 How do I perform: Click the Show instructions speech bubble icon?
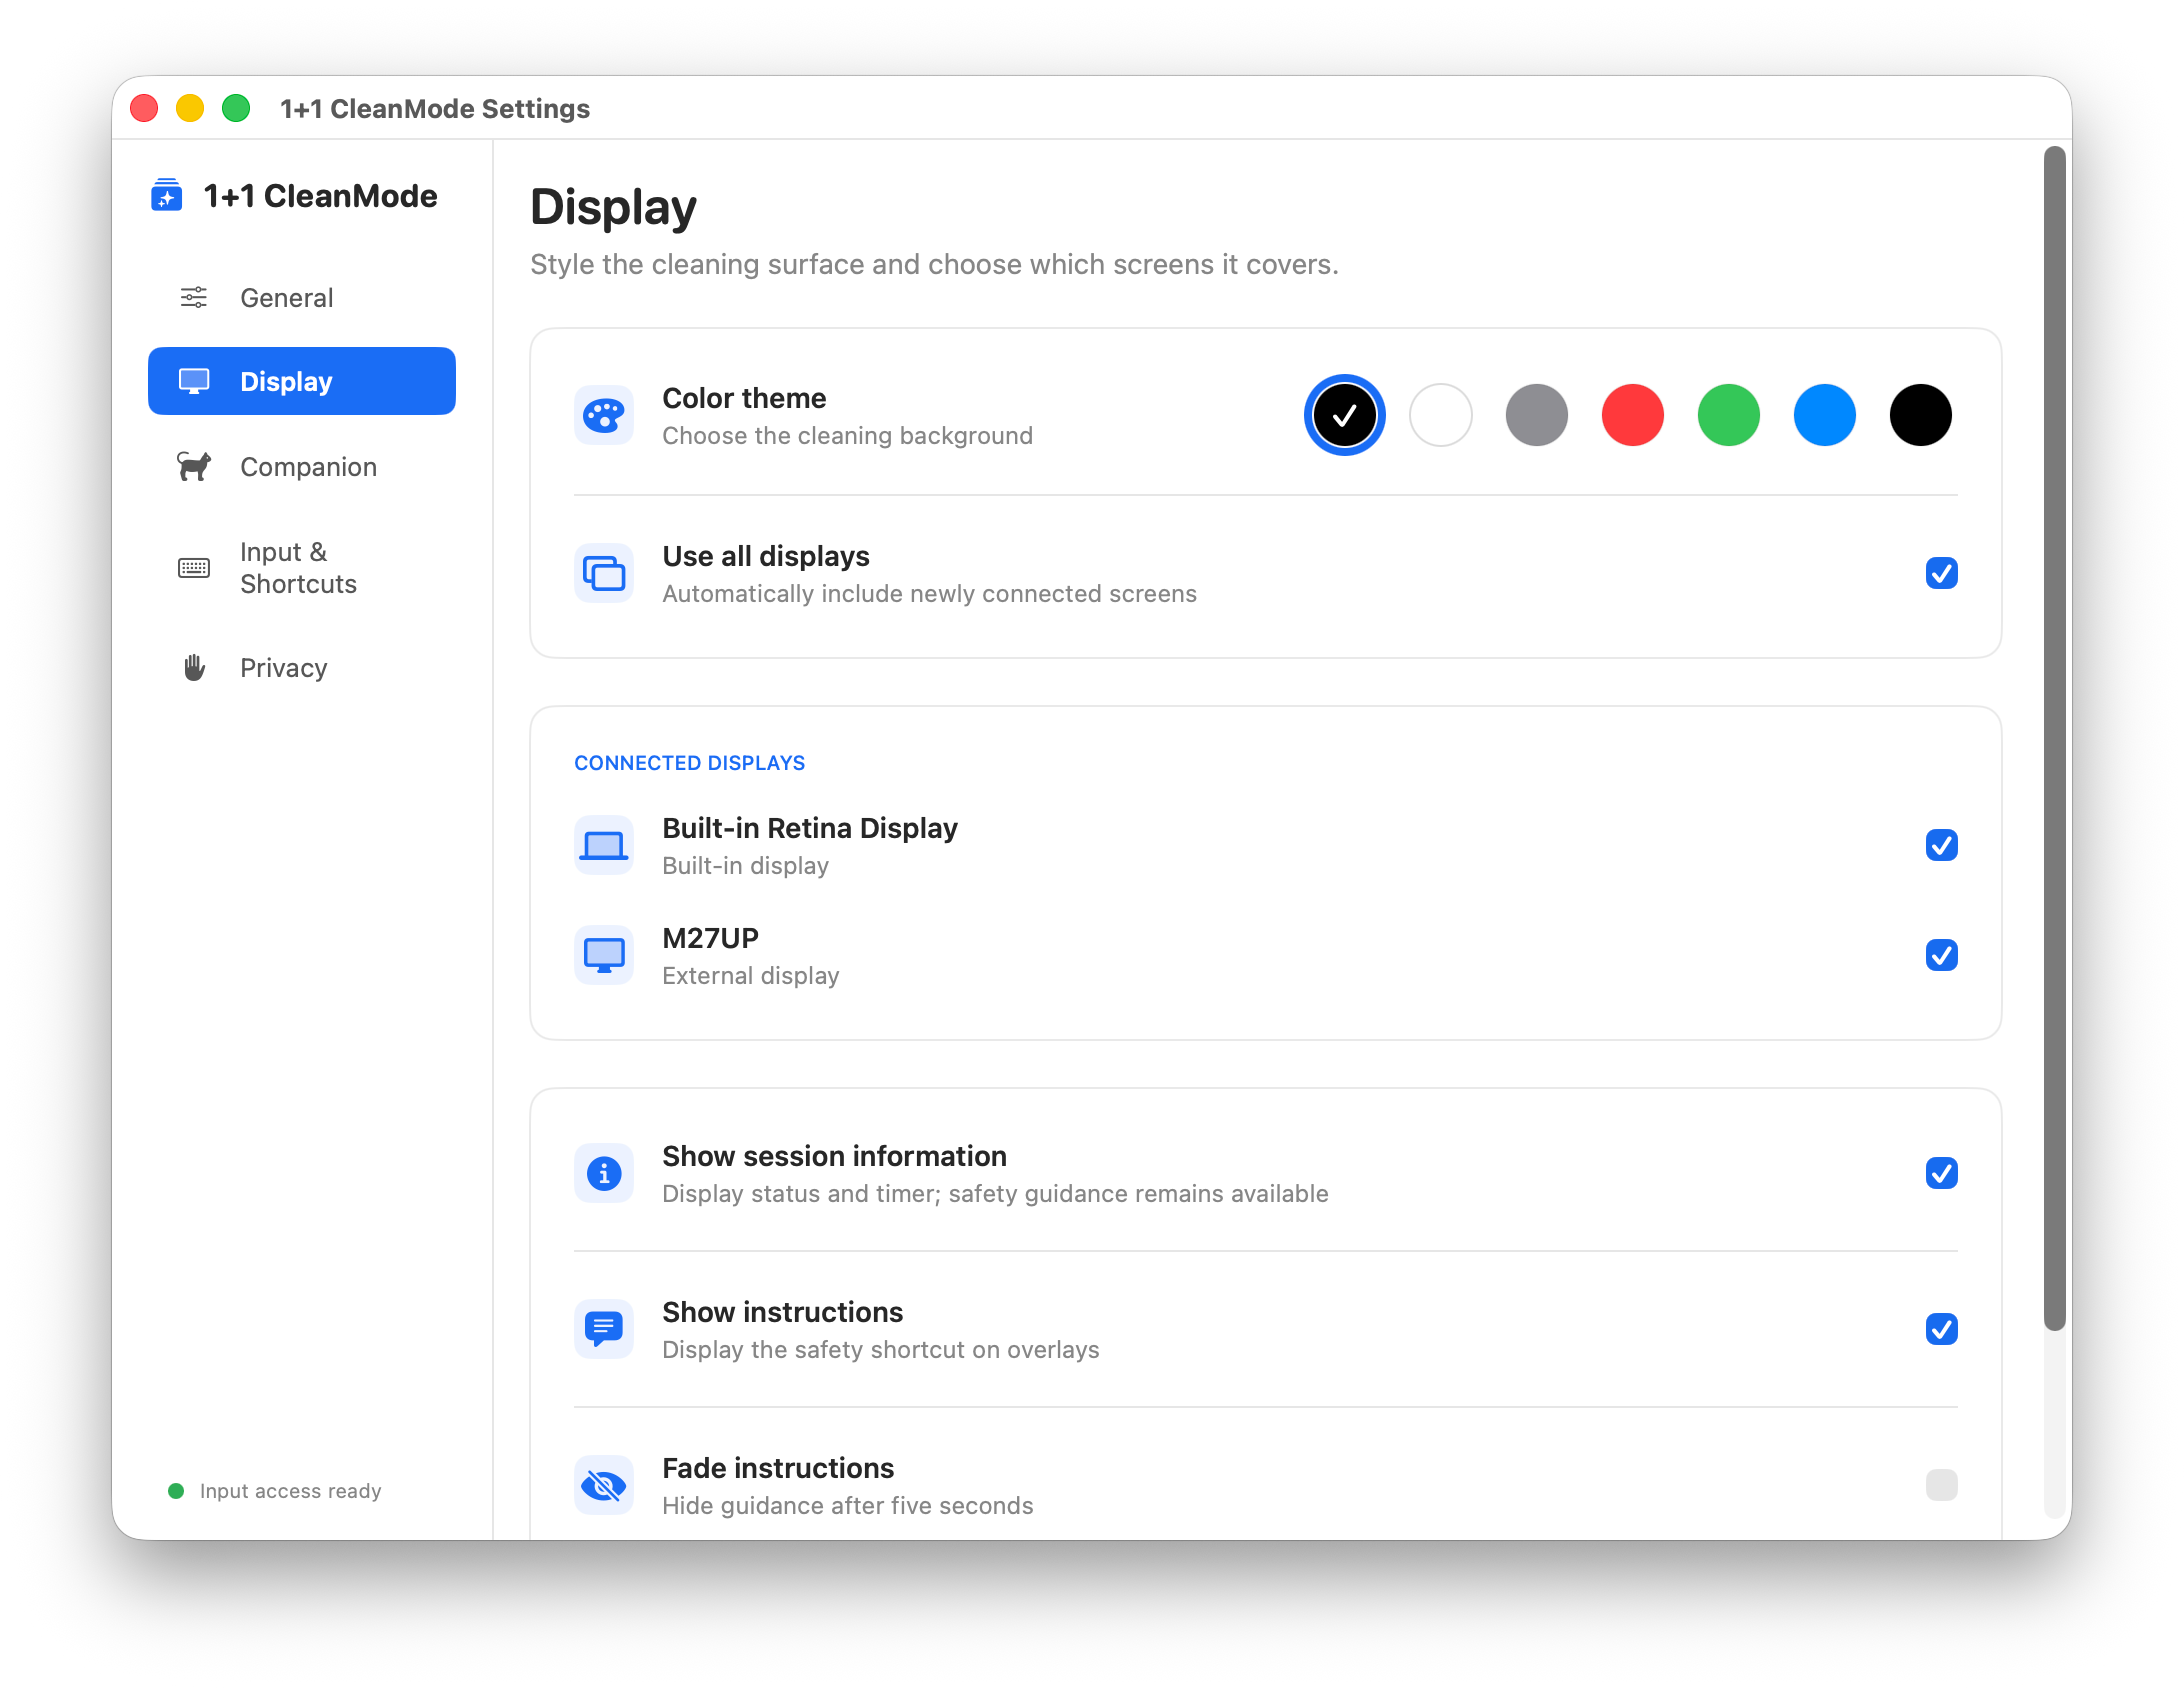[x=604, y=1329]
